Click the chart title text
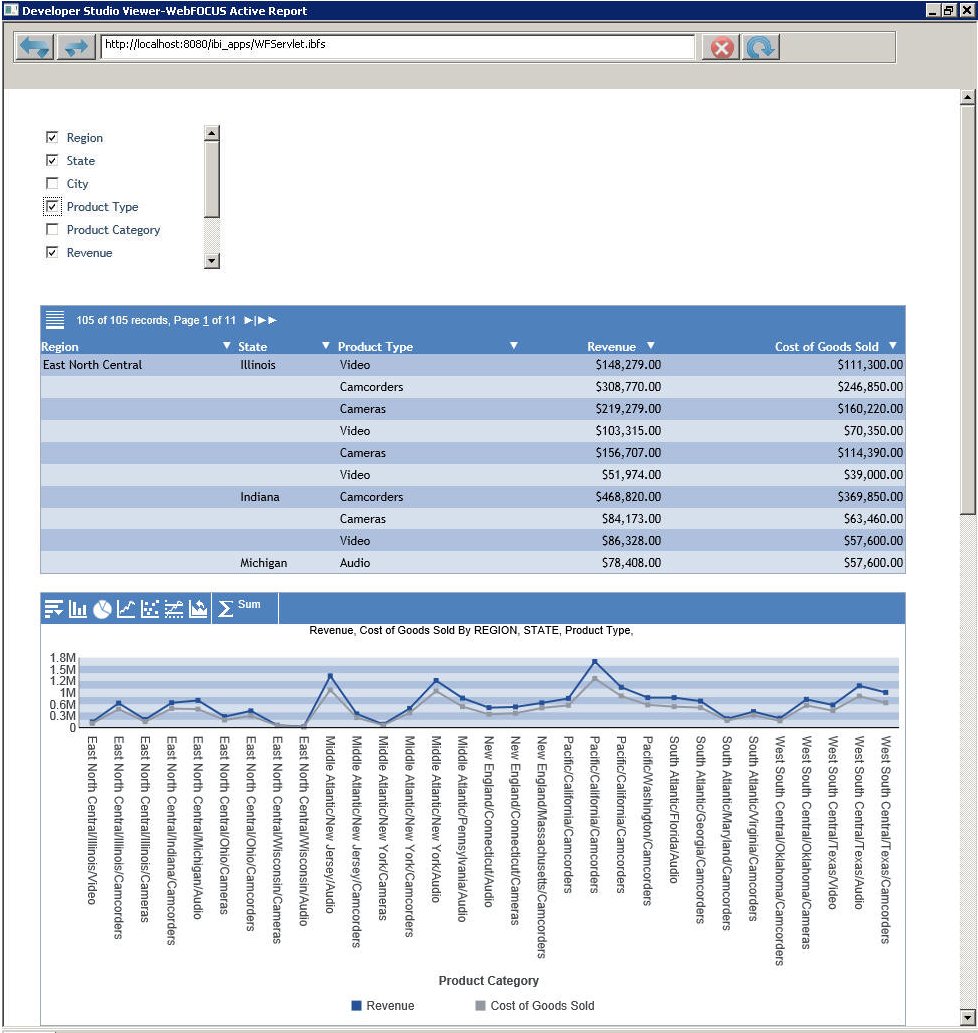Screen dimensions: 978x1033 pyautogui.click(x=471, y=630)
